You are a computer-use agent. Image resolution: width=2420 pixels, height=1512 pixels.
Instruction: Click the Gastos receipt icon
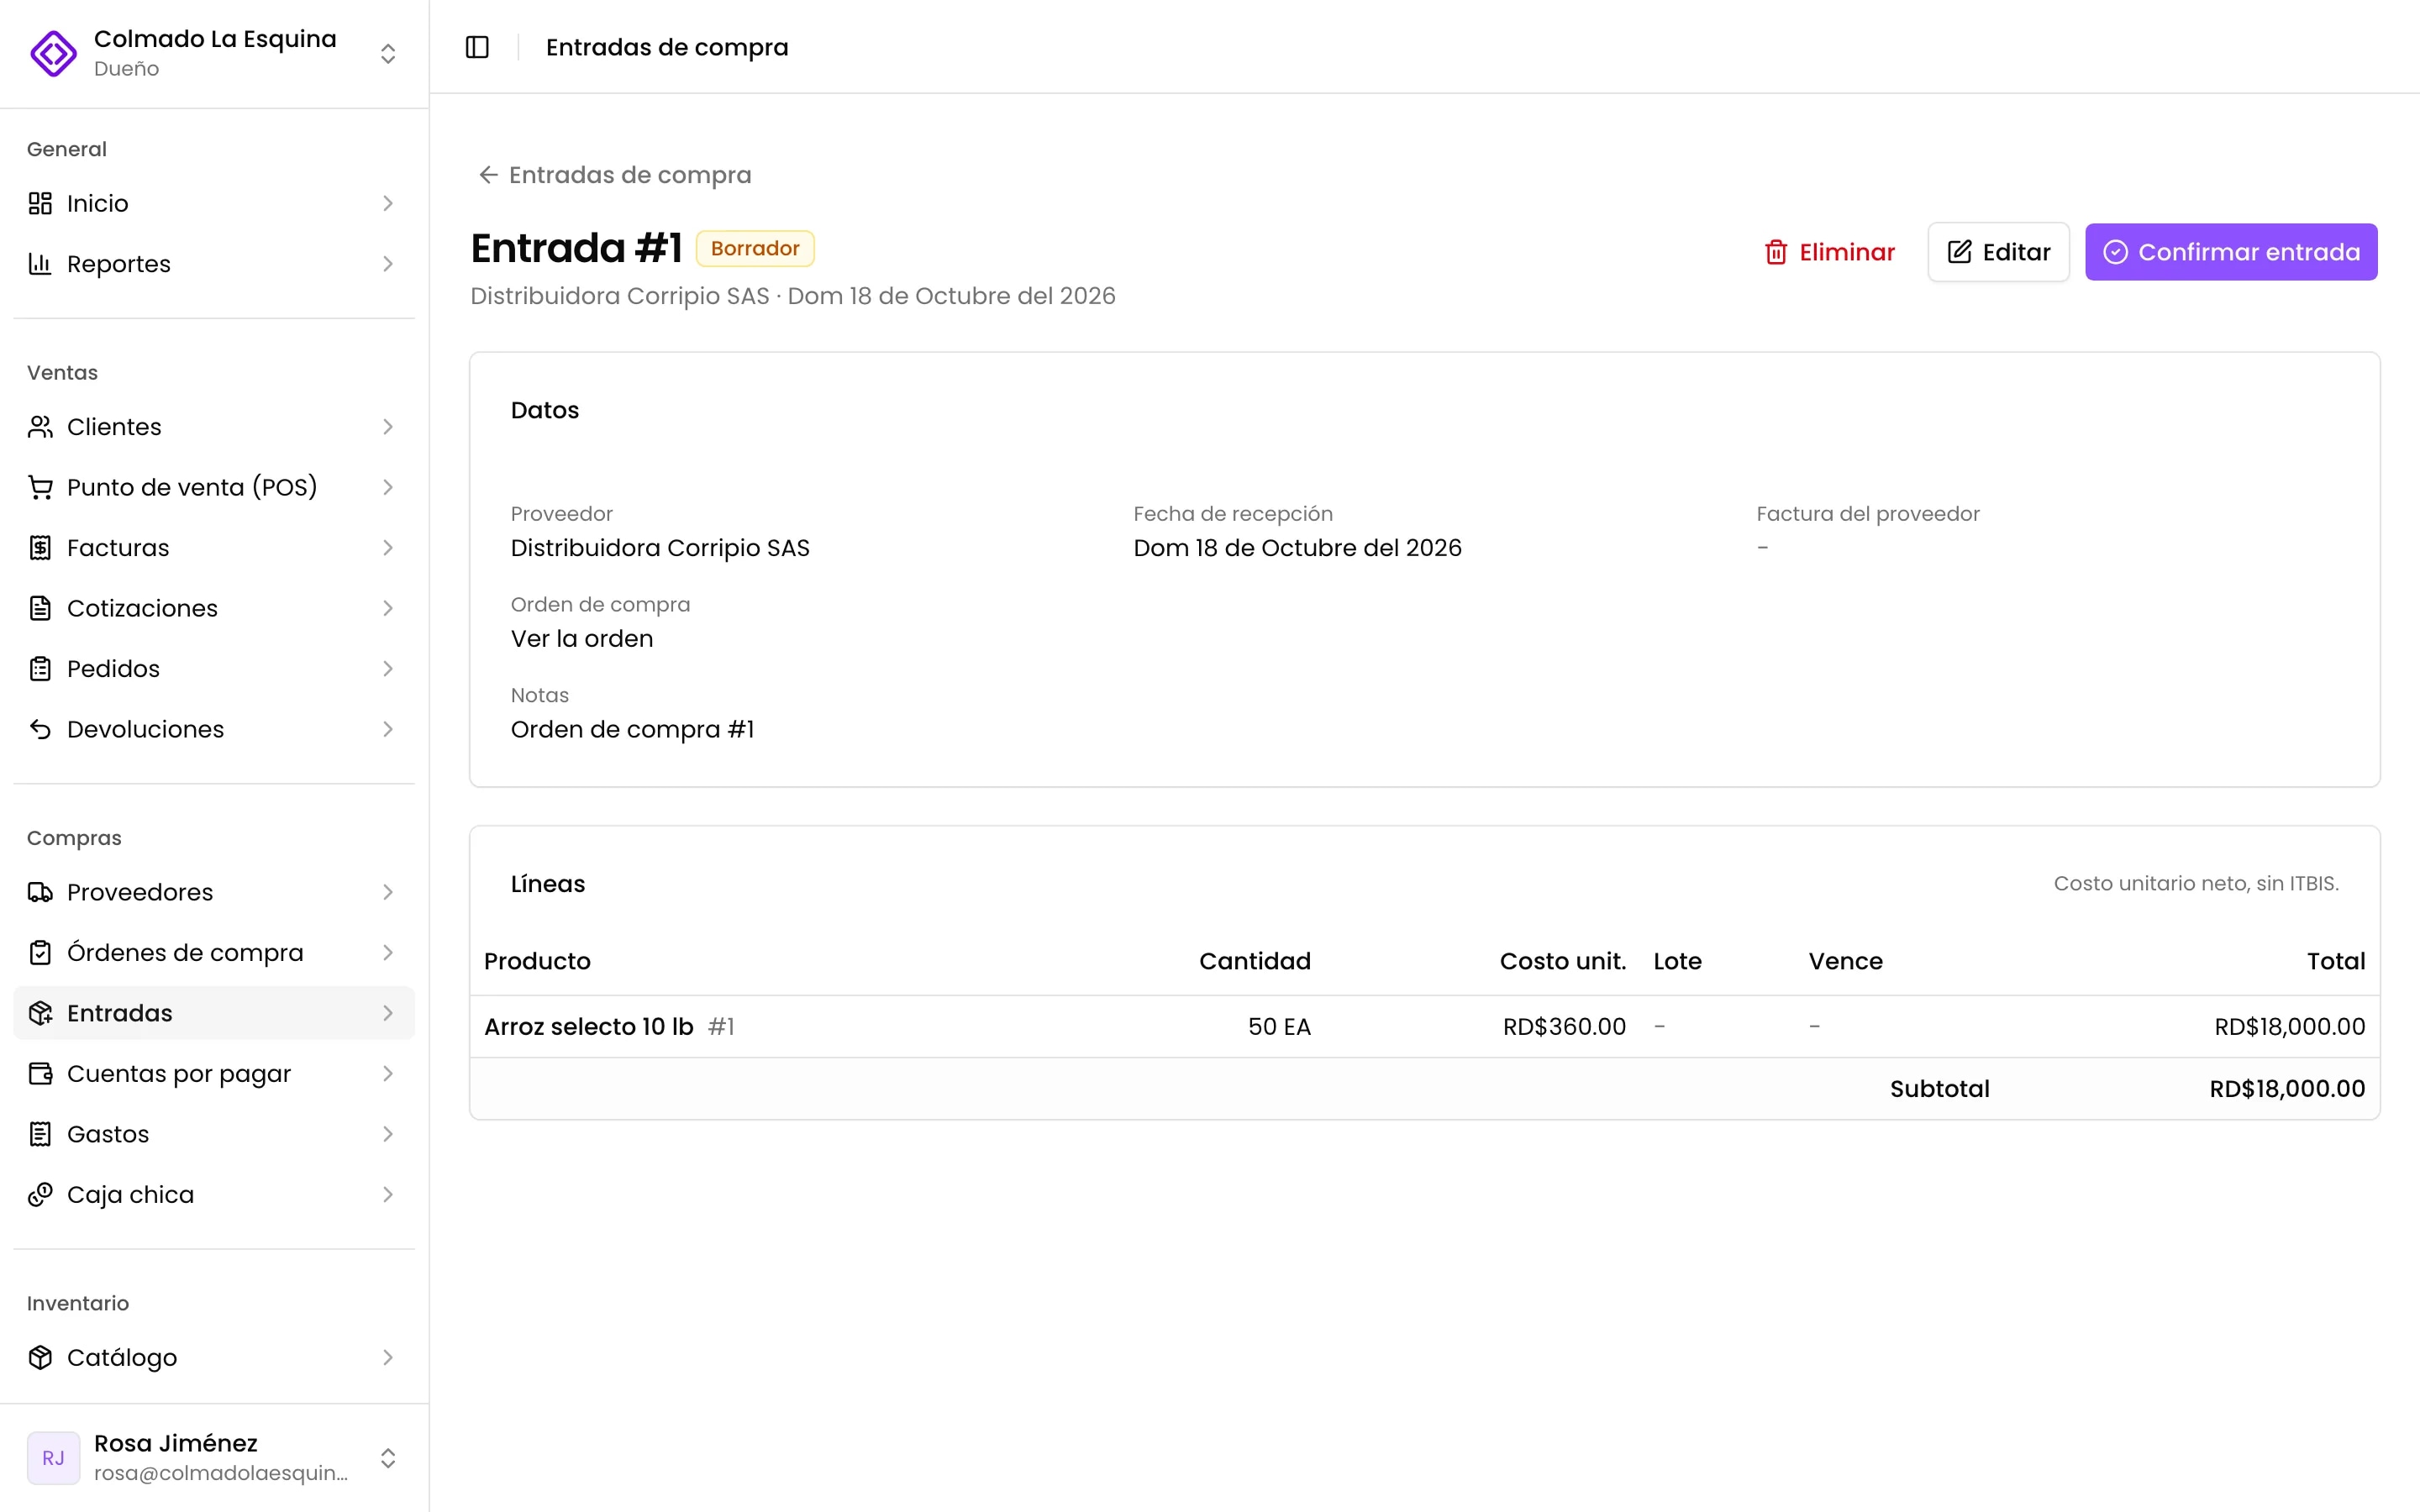[x=40, y=1134]
